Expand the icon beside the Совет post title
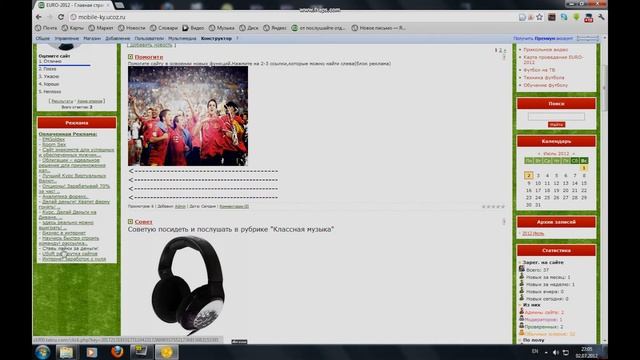 point(131,222)
